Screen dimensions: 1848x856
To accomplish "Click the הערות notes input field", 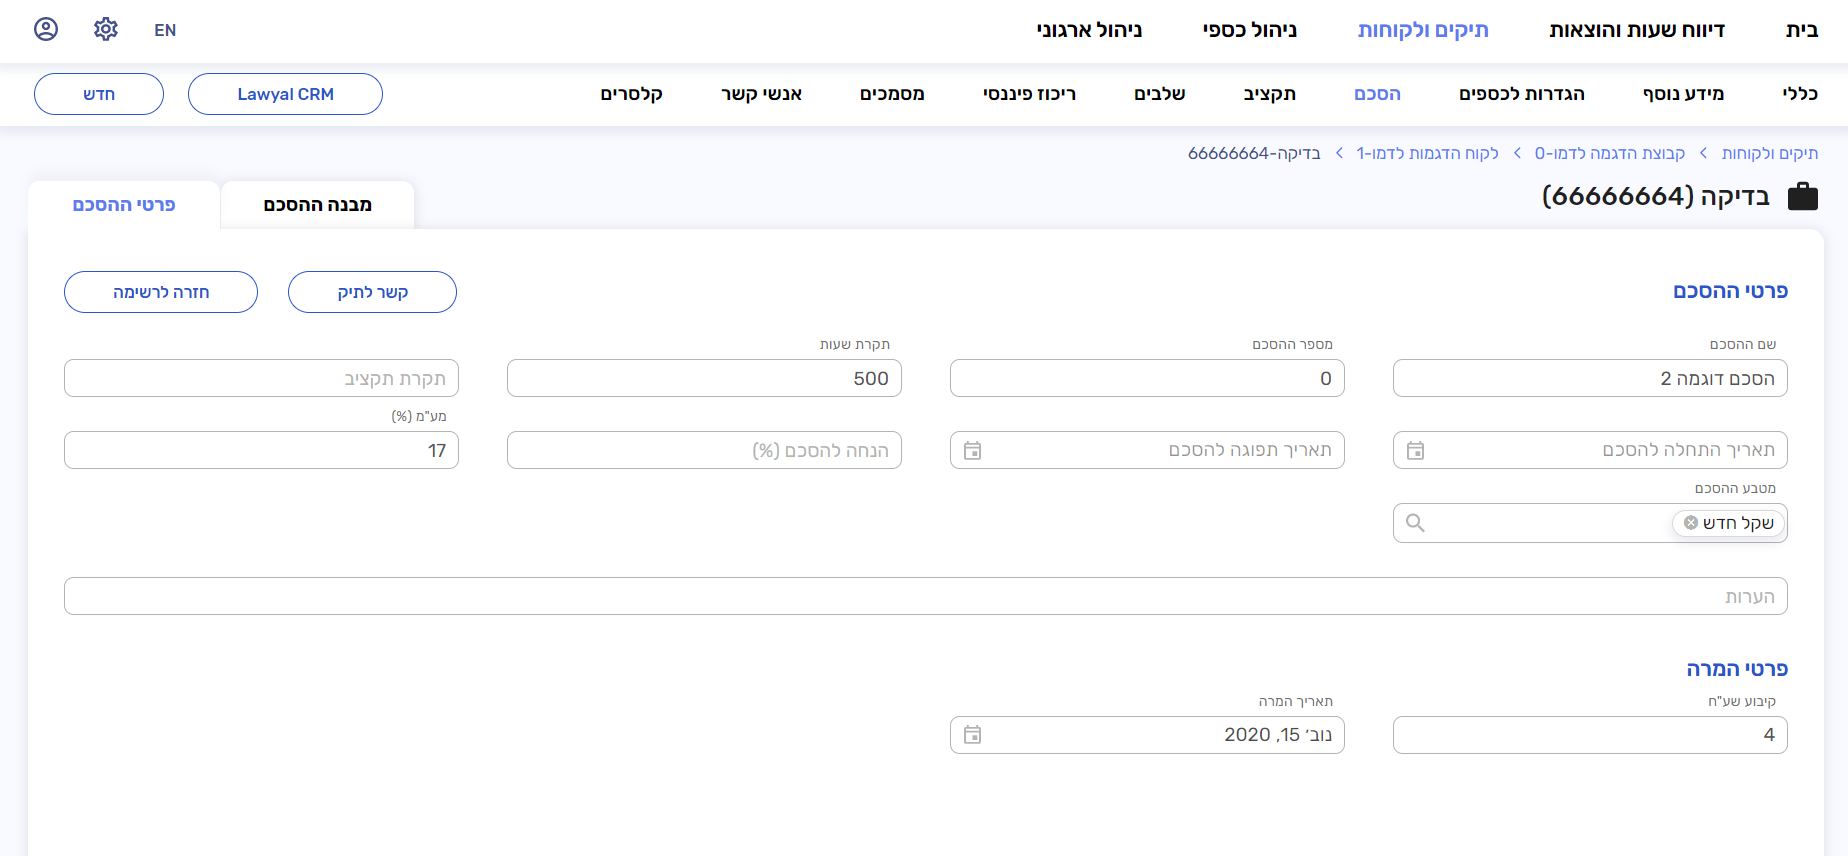I will (925, 596).
